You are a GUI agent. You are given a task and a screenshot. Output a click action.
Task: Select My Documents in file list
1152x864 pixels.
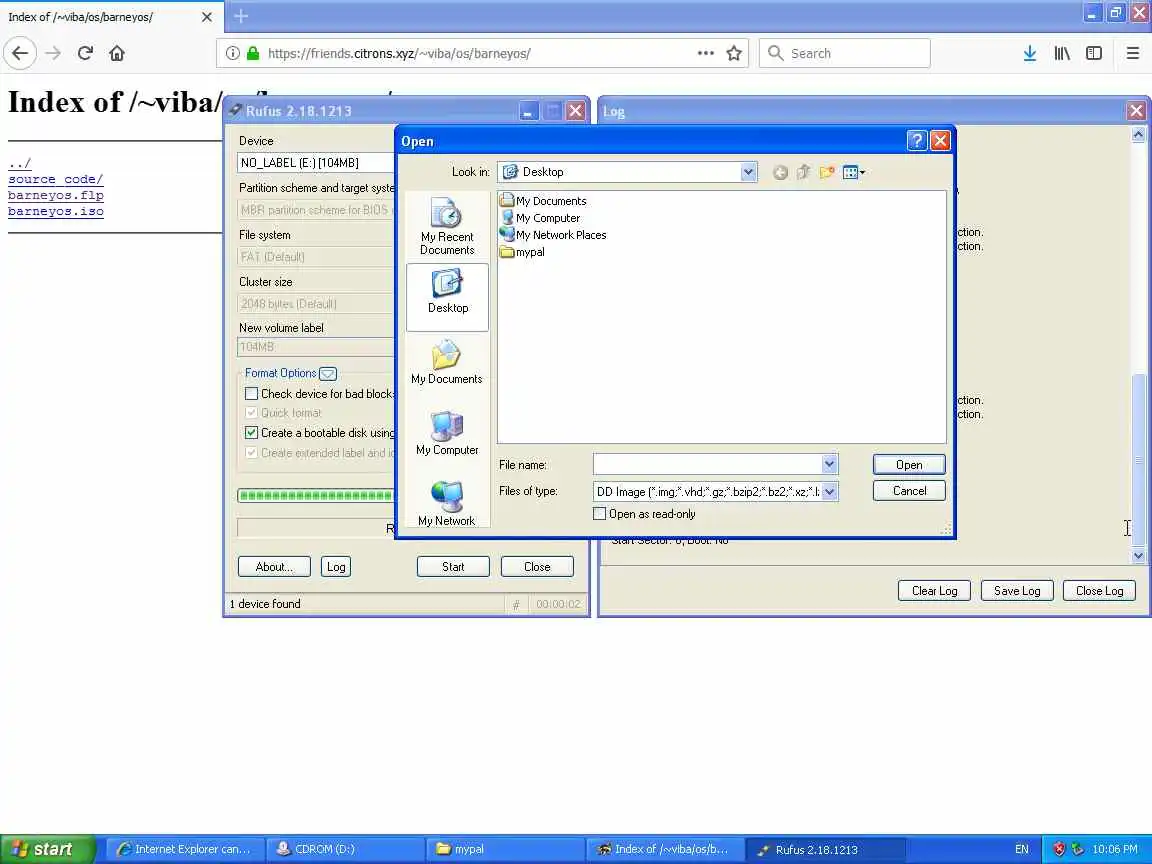[x=543, y=201]
